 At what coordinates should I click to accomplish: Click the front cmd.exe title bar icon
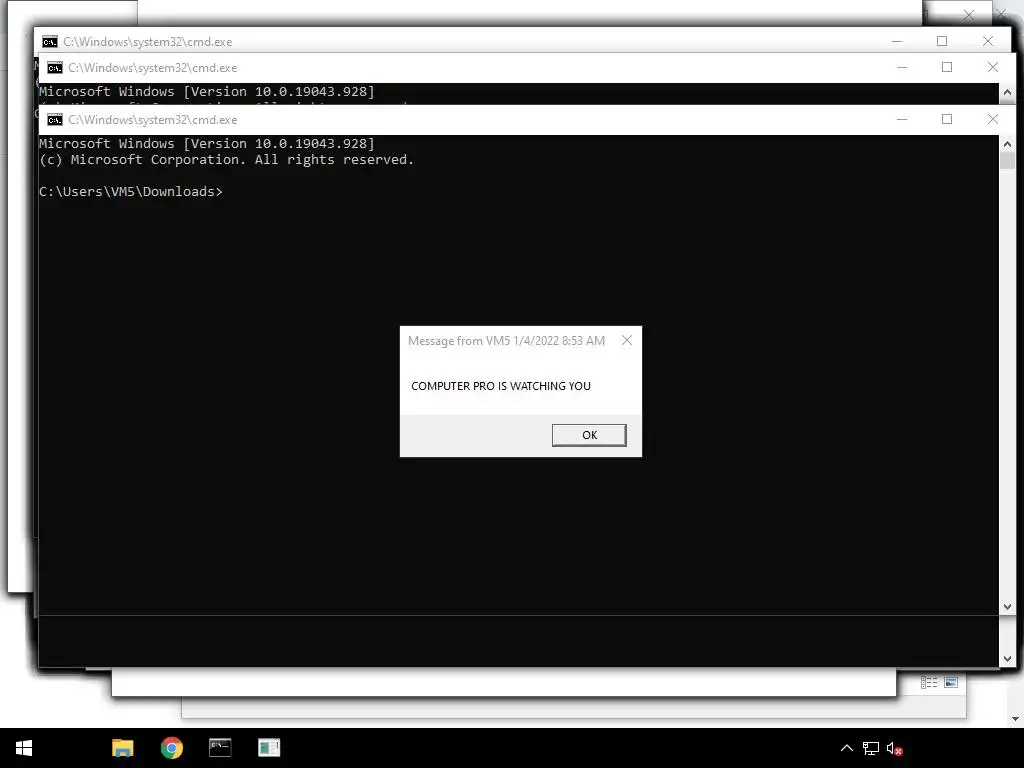coord(55,120)
